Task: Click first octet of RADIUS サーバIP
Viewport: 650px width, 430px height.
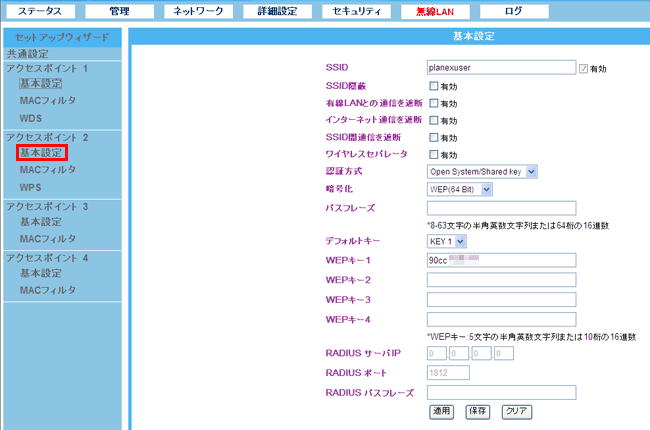Action: [437, 353]
